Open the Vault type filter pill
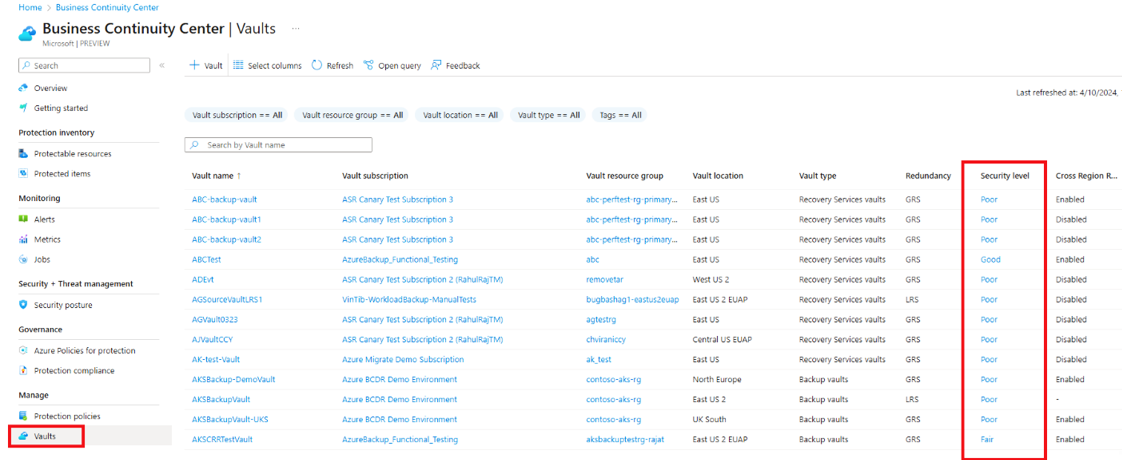Image resolution: width=1122 pixels, height=460 pixels. [x=549, y=114]
